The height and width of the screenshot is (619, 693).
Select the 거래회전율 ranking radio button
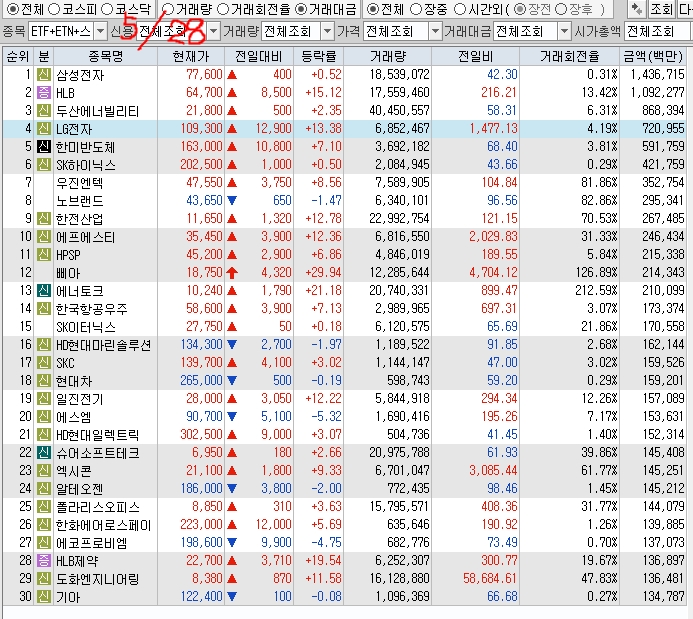tap(223, 8)
